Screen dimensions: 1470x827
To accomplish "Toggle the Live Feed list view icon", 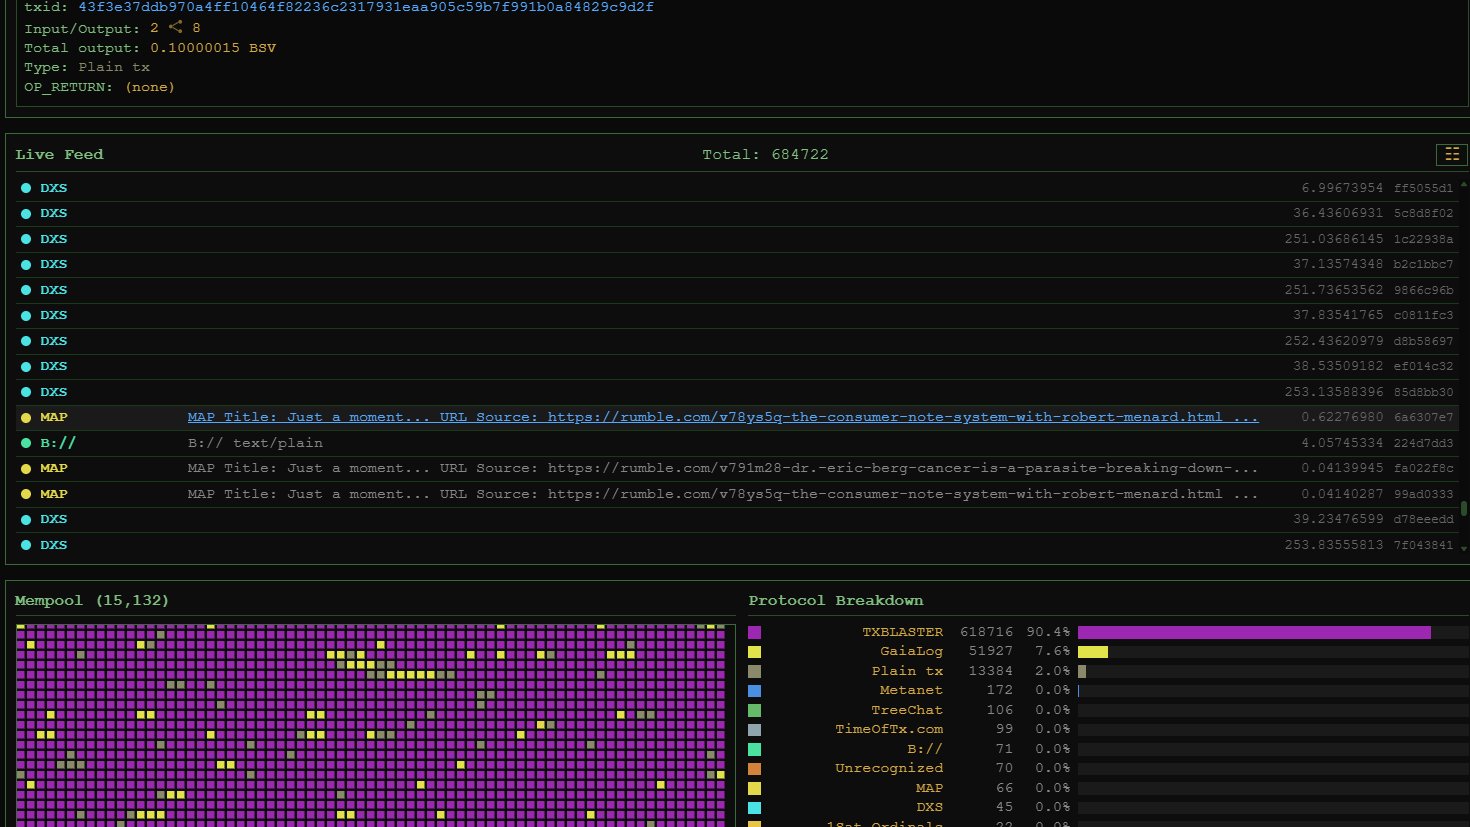I will pyautogui.click(x=1452, y=154).
